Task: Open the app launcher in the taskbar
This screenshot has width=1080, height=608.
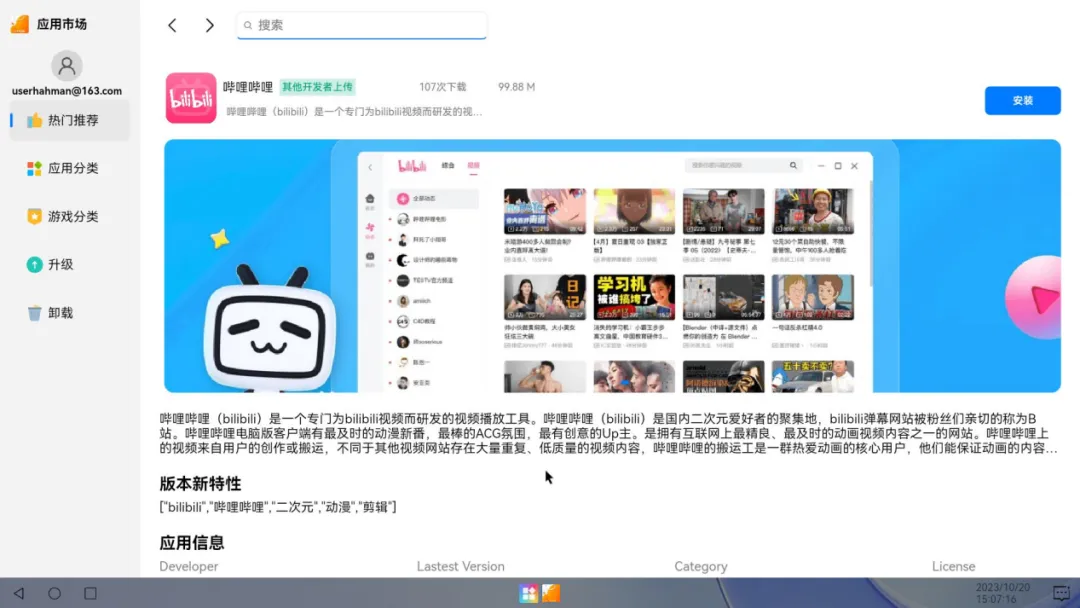Action: pyautogui.click(x=528, y=593)
